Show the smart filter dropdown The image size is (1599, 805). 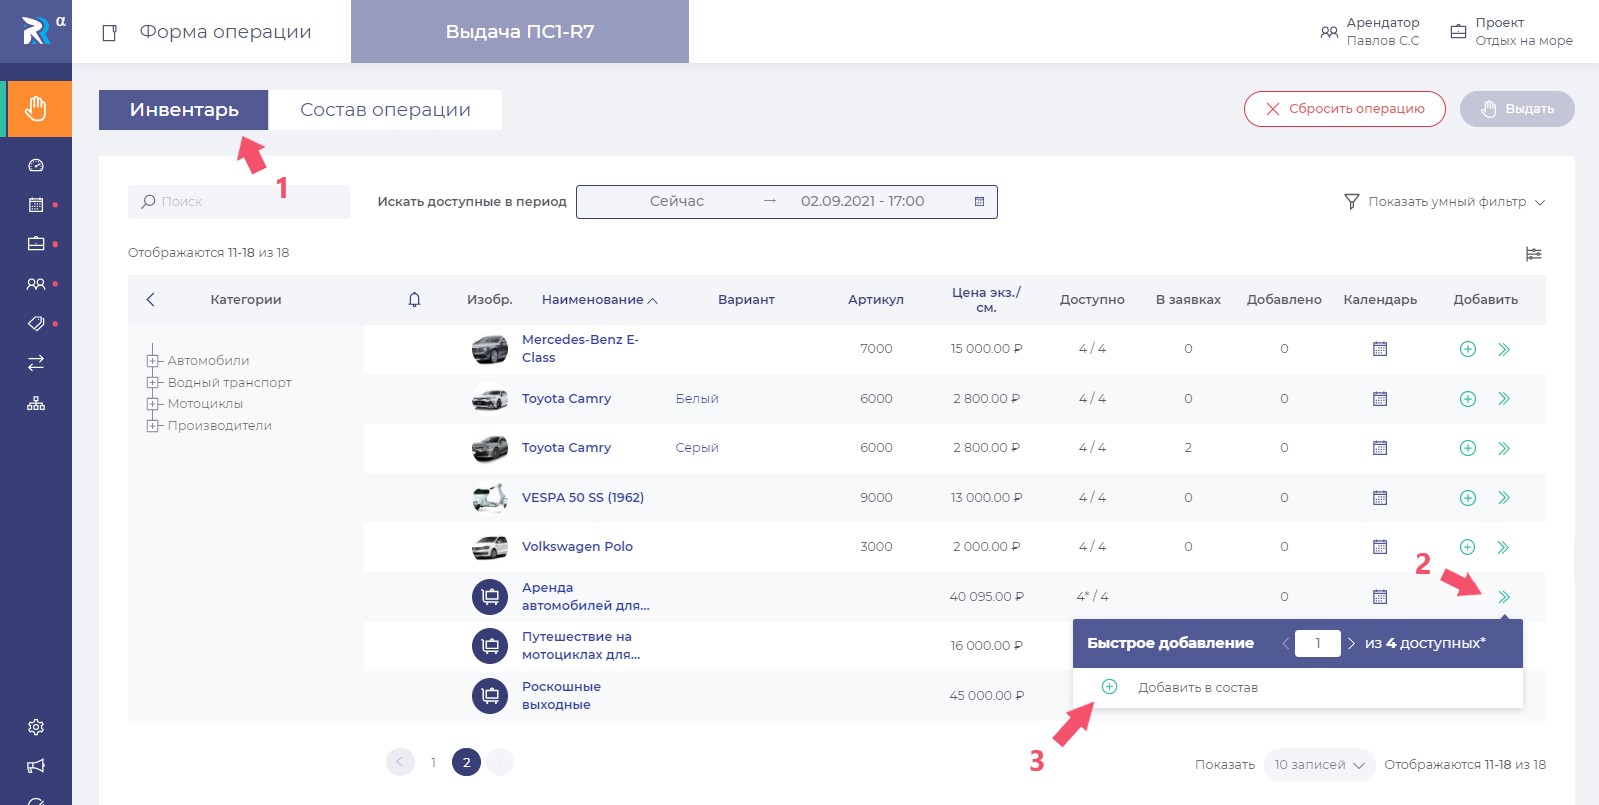pos(1445,202)
